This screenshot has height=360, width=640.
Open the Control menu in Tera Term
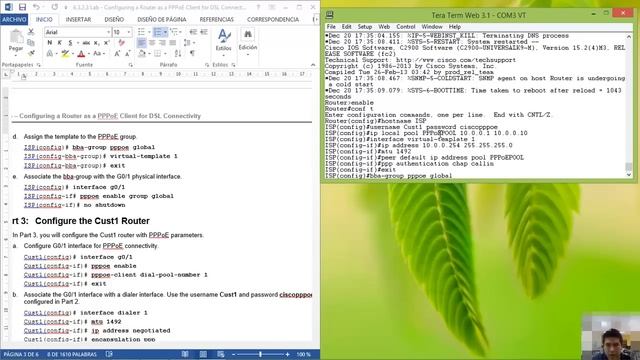405,27
